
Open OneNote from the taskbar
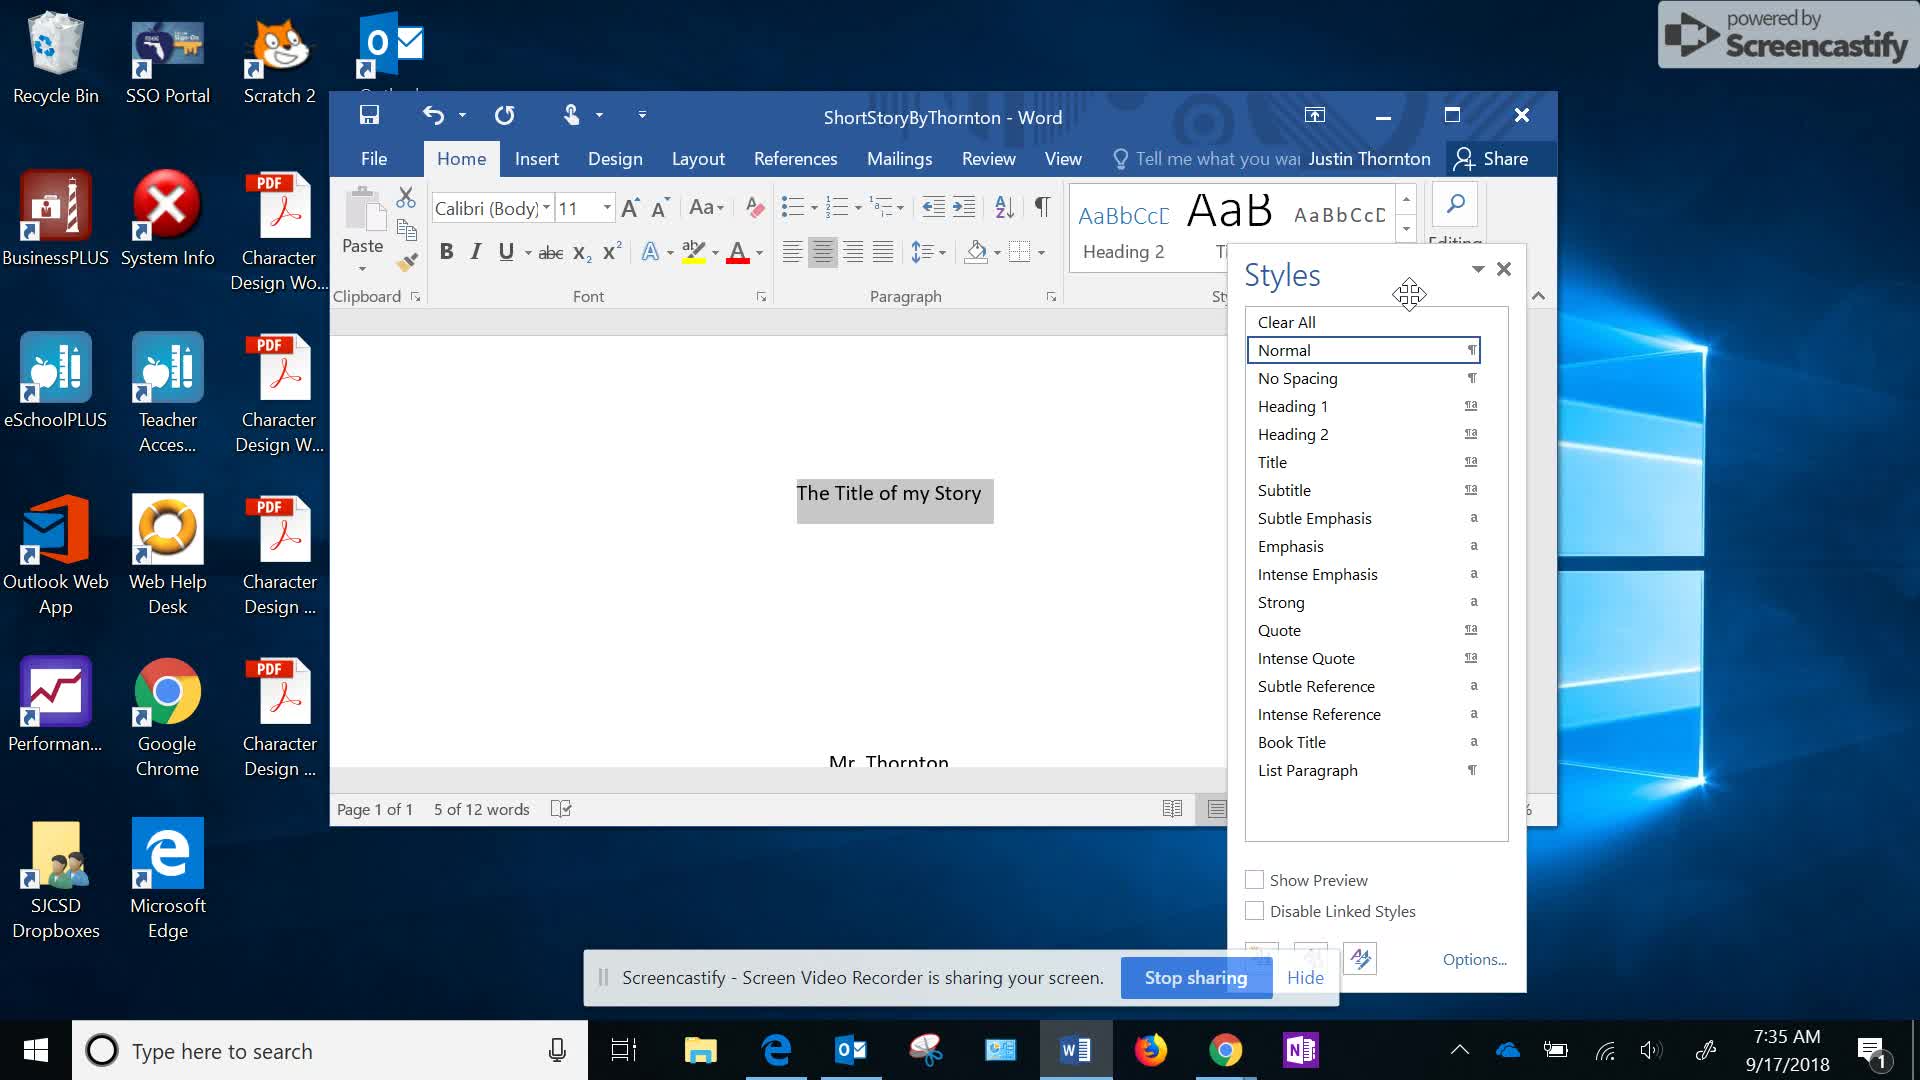pyautogui.click(x=1300, y=1050)
